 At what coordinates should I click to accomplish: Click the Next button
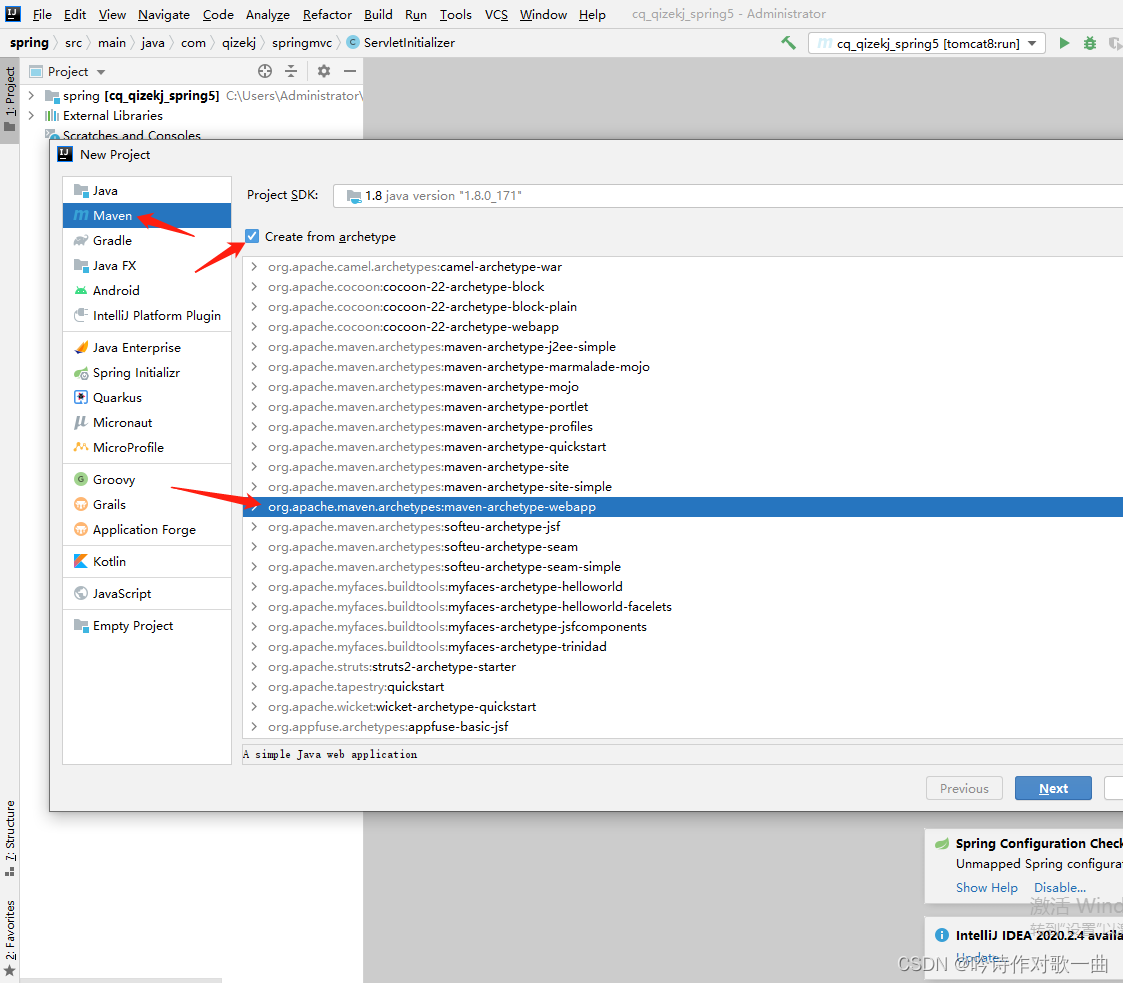(x=1053, y=788)
